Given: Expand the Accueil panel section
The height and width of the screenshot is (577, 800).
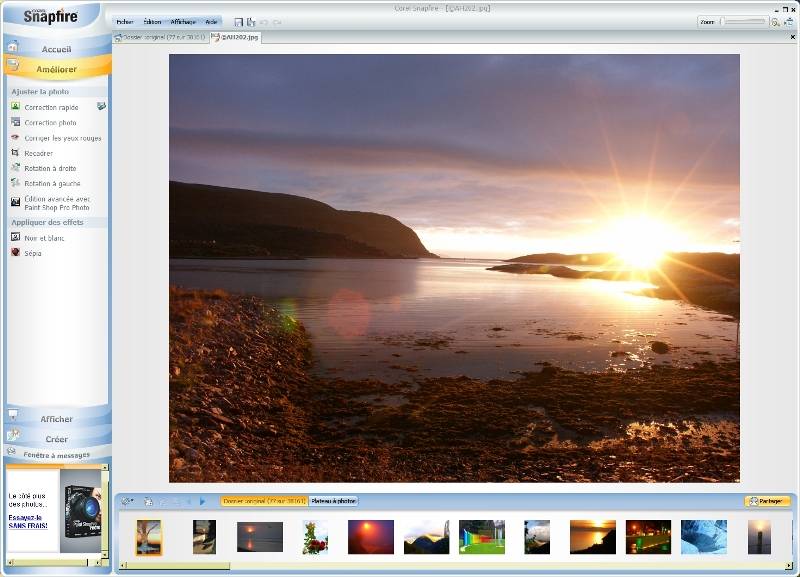Looking at the screenshot, I should pyautogui.click(x=56, y=49).
